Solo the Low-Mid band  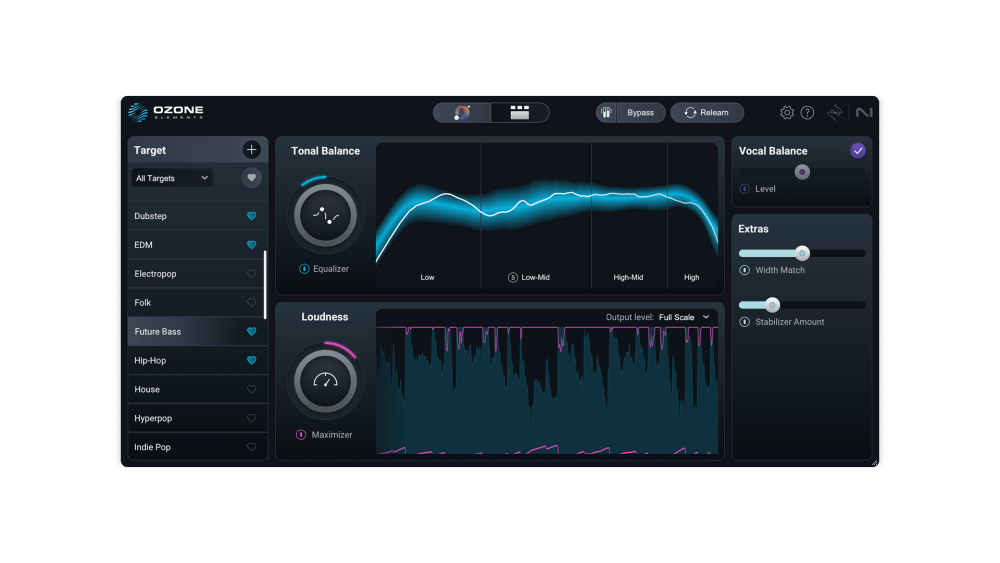click(513, 277)
